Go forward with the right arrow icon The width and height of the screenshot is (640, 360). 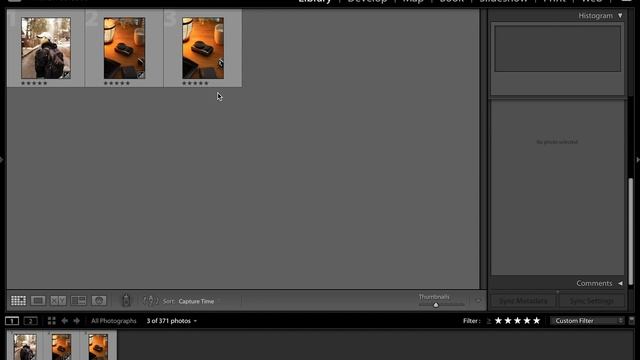coord(76,321)
